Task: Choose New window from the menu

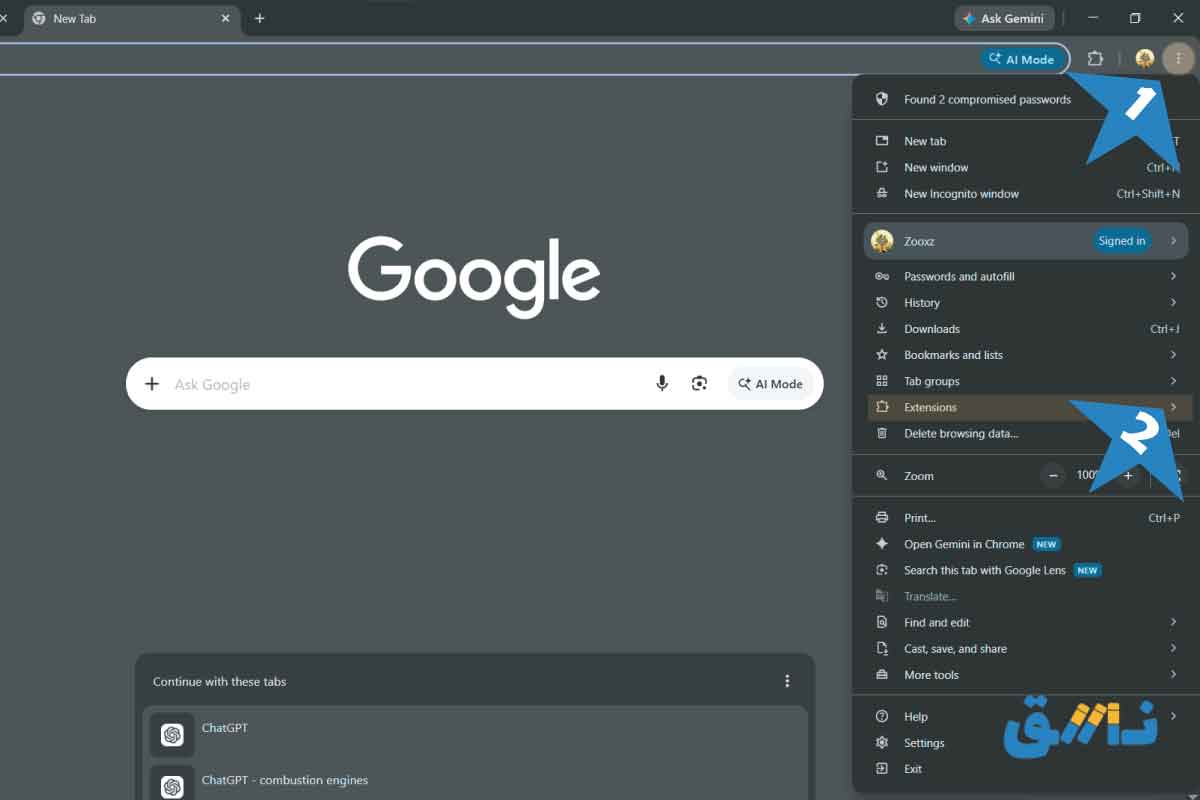Action: pos(1025,167)
